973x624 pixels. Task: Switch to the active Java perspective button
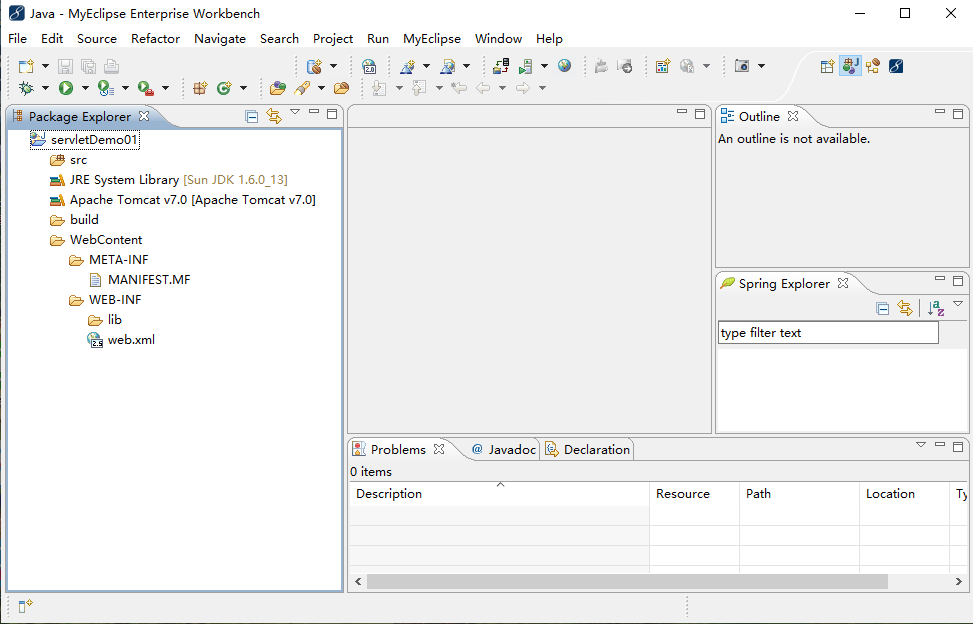[x=850, y=66]
